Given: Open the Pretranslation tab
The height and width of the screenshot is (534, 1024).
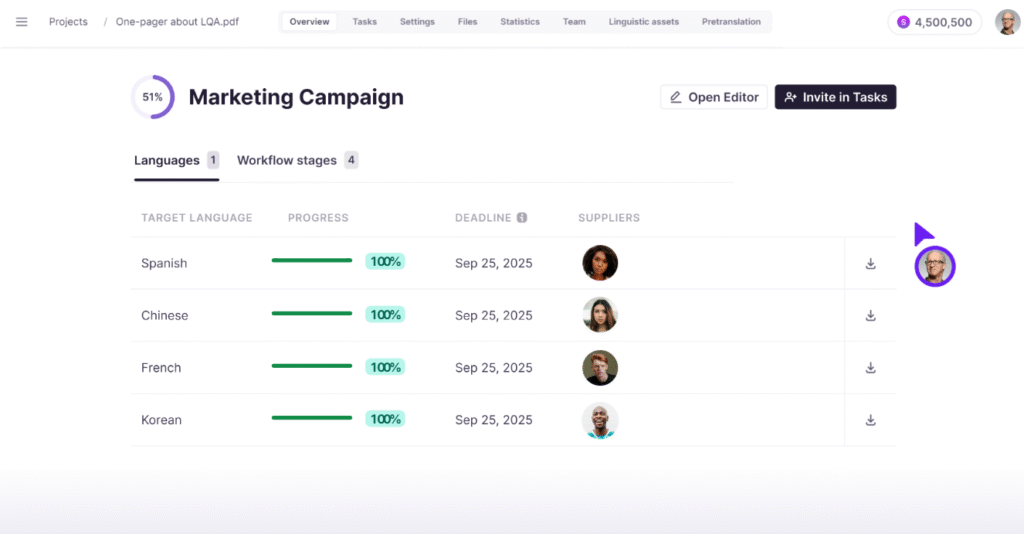Looking at the screenshot, I should pos(731,22).
